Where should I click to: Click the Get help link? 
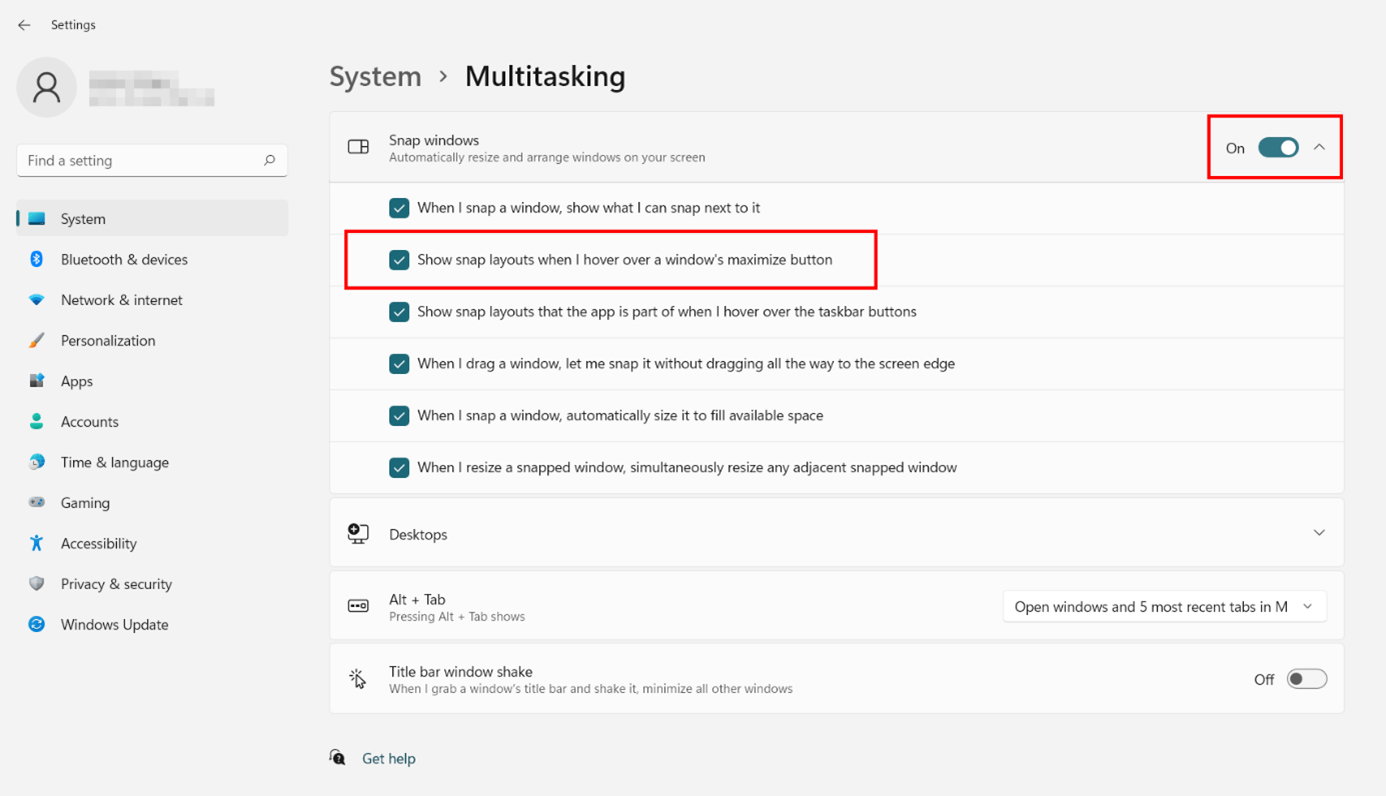click(x=389, y=758)
